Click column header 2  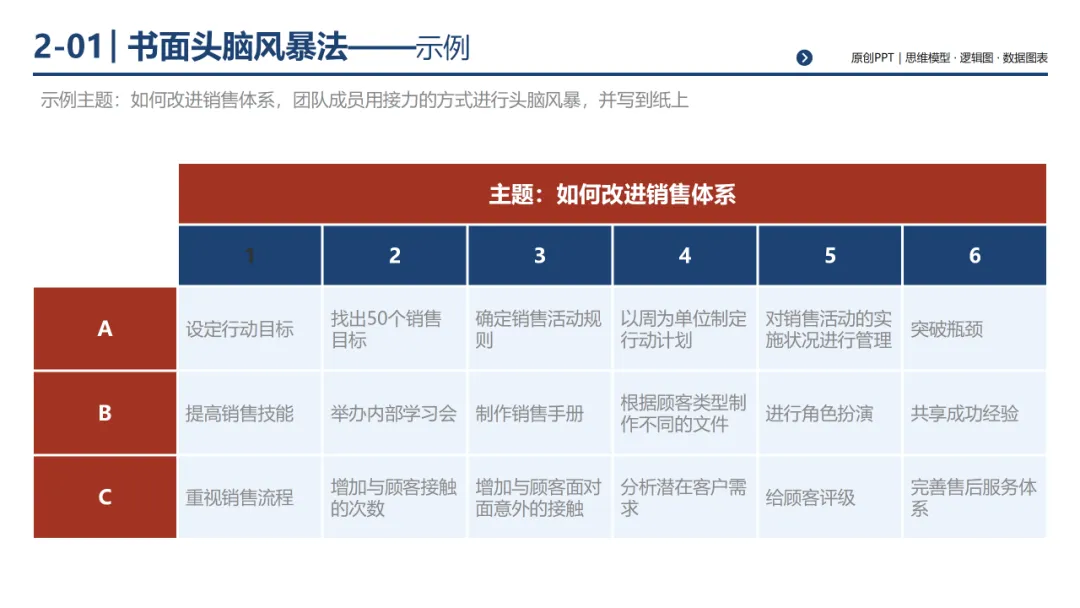pos(394,255)
